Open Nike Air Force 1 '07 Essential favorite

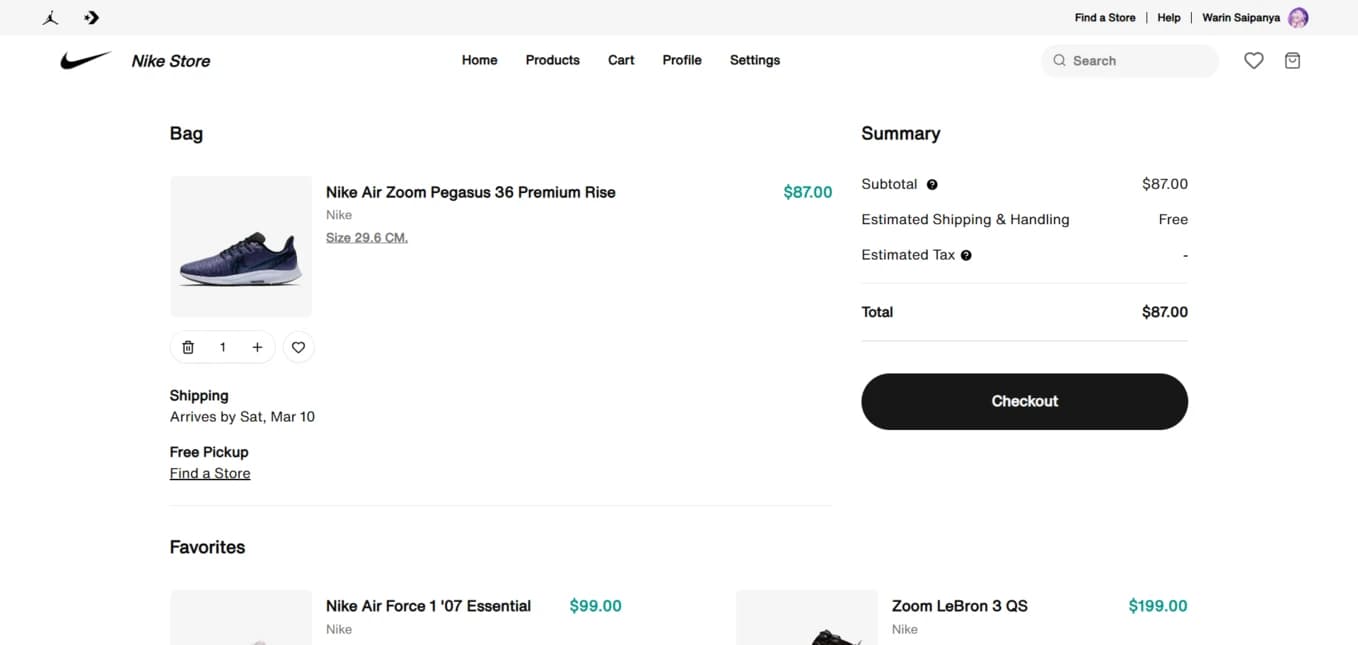tap(428, 606)
